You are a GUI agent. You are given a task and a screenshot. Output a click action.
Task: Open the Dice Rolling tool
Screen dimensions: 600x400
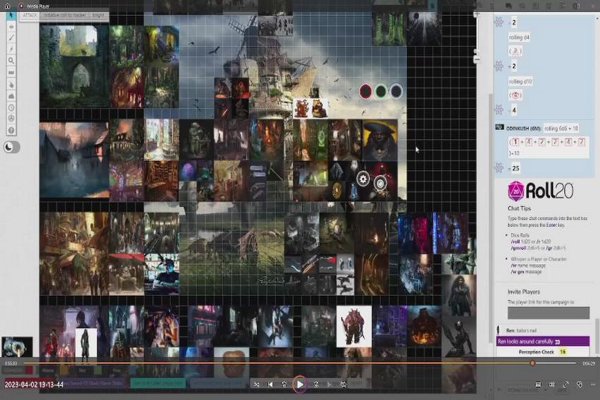coord(11,119)
